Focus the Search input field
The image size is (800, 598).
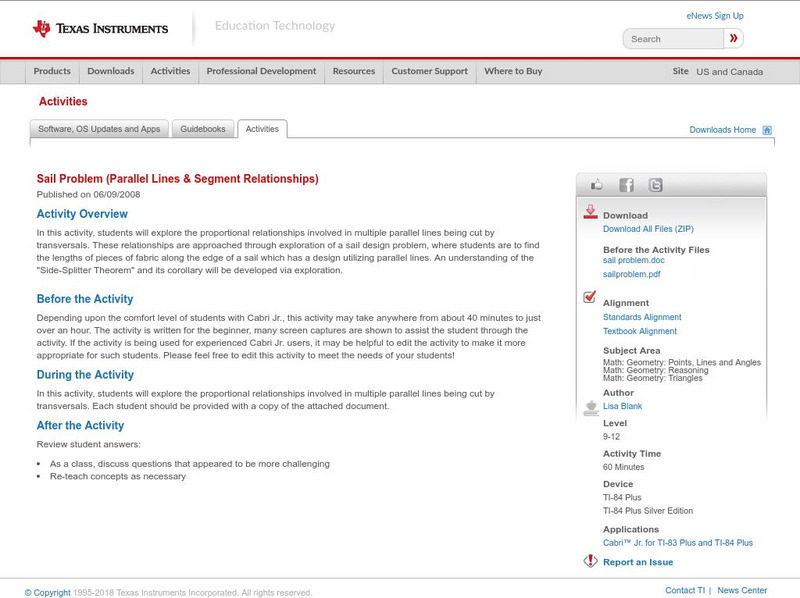[x=673, y=39]
